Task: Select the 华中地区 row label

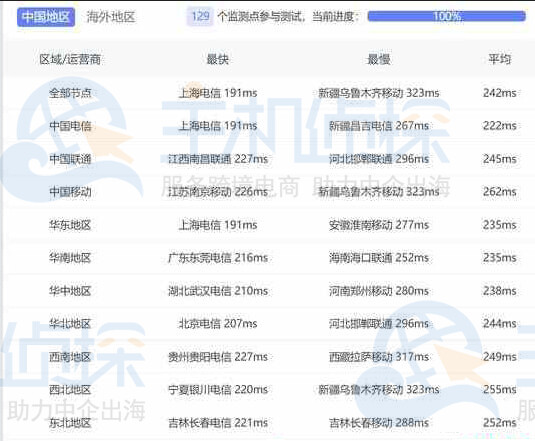Action: point(70,291)
